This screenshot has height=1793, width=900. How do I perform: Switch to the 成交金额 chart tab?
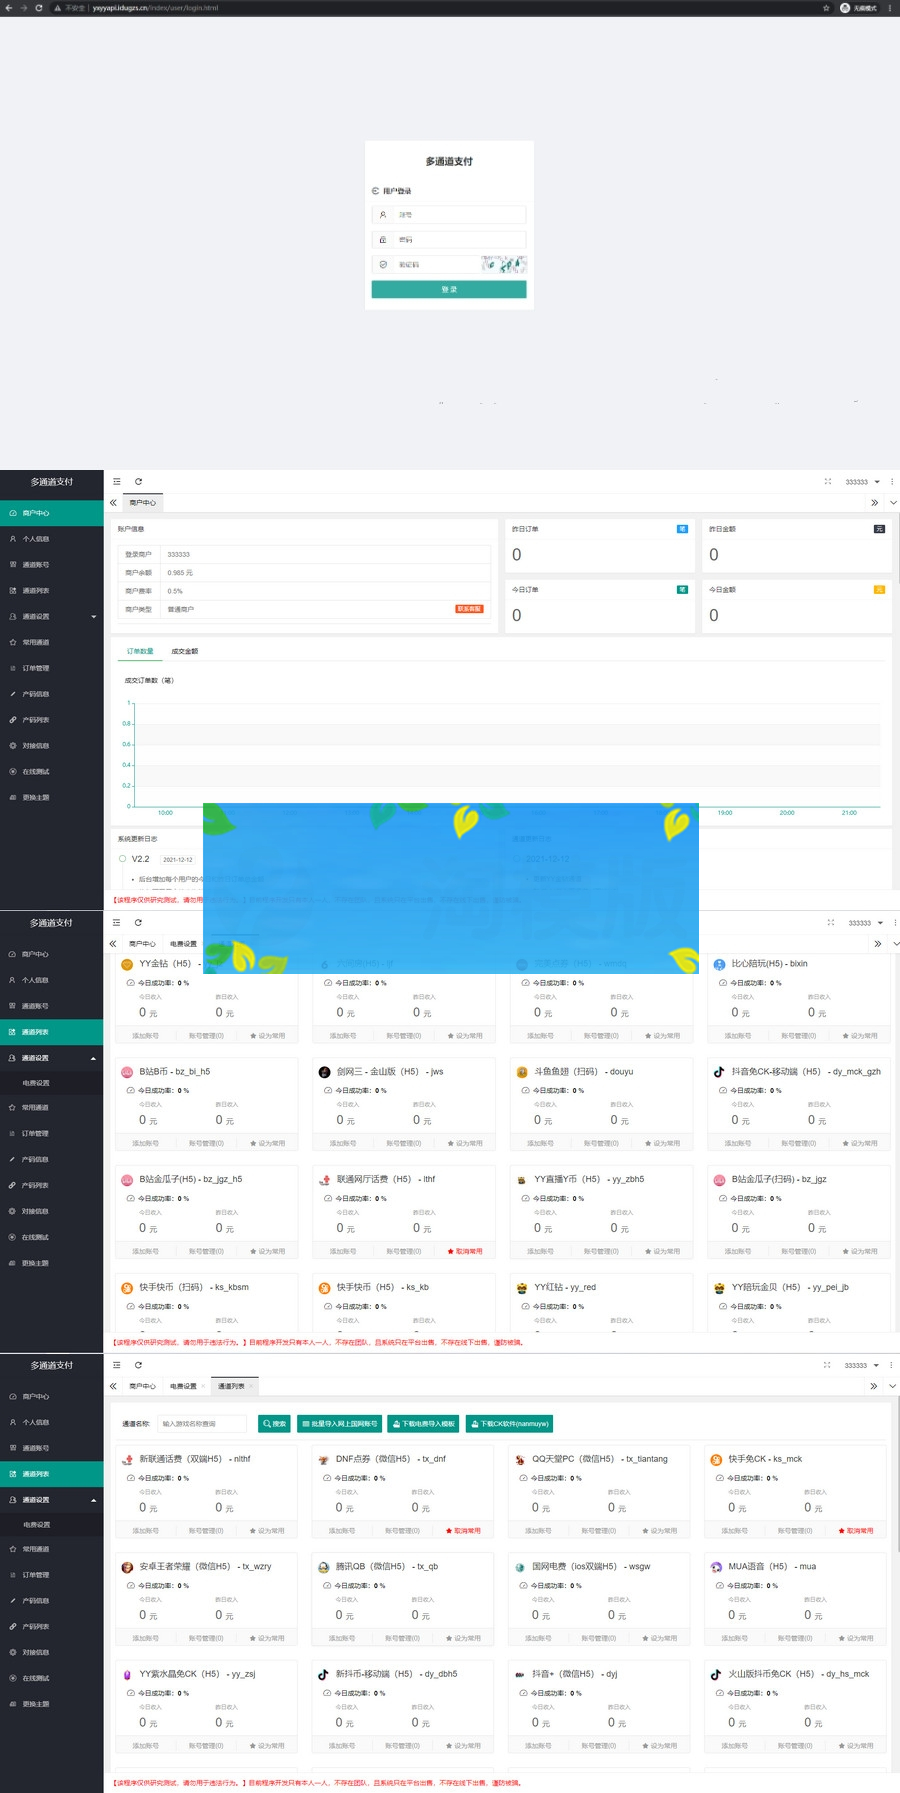[184, 651]
